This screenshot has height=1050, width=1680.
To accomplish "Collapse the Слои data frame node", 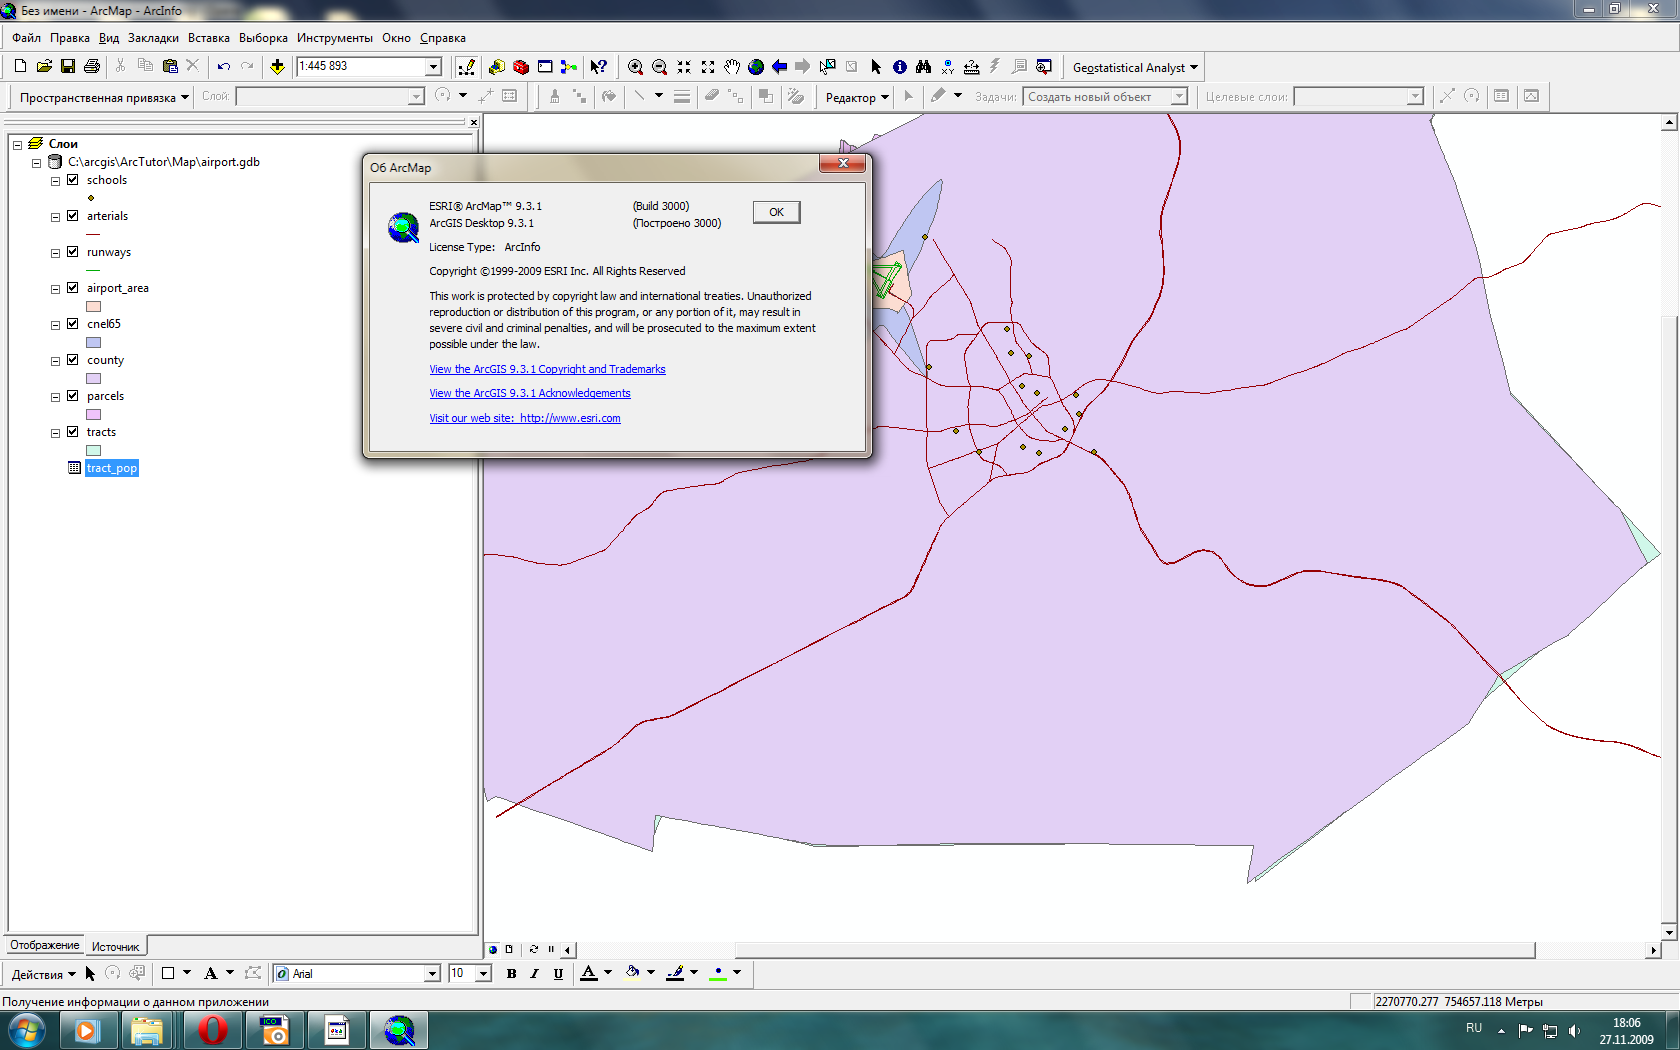I will point(17,144).
